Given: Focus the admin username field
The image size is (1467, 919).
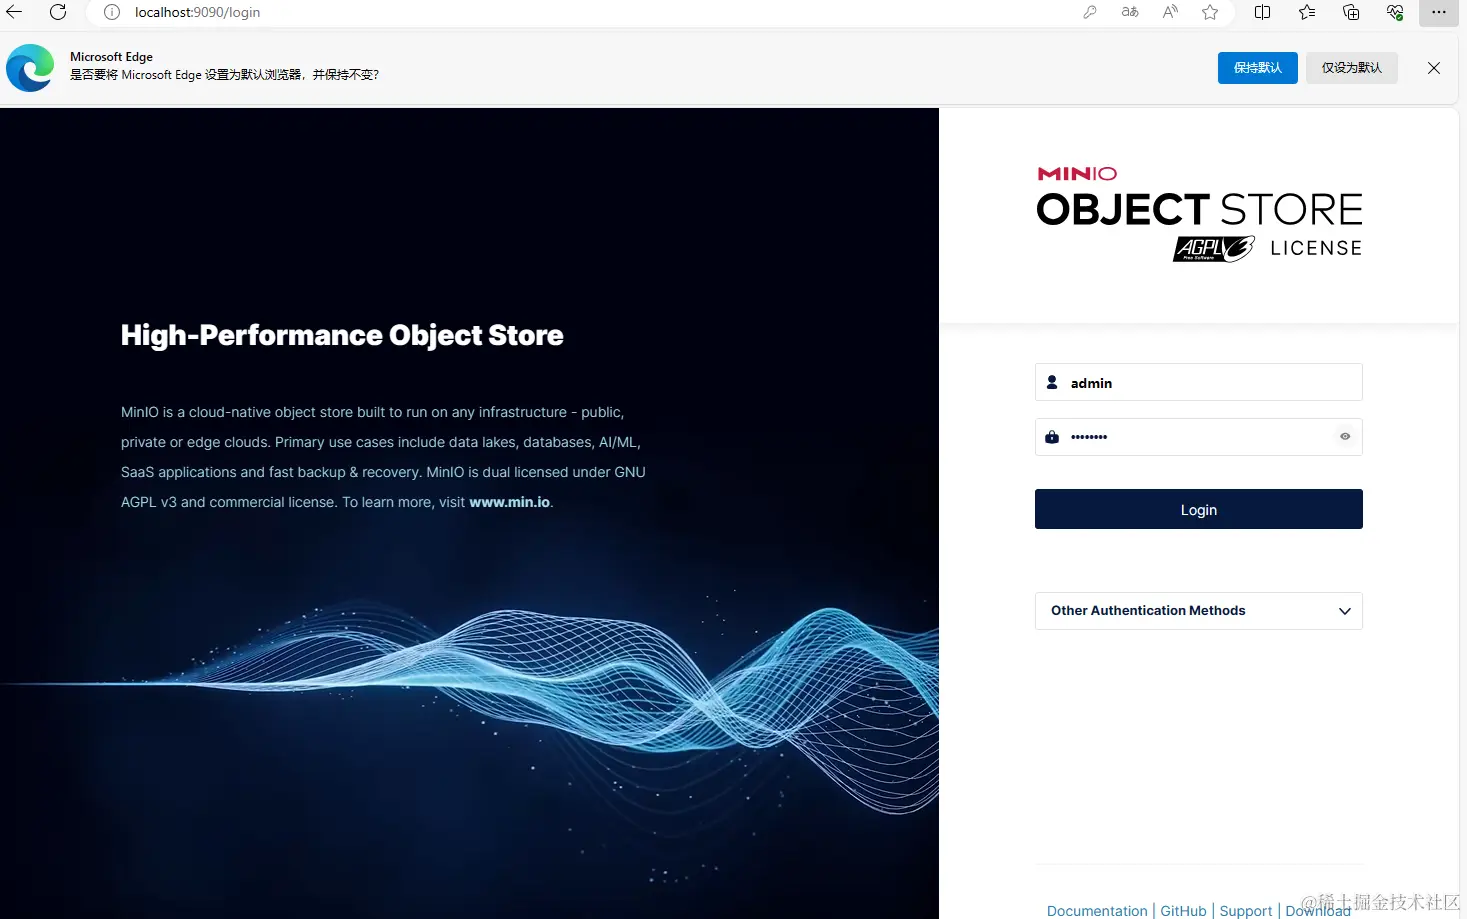Looking at the screenshot, I should coord(1199,382).
